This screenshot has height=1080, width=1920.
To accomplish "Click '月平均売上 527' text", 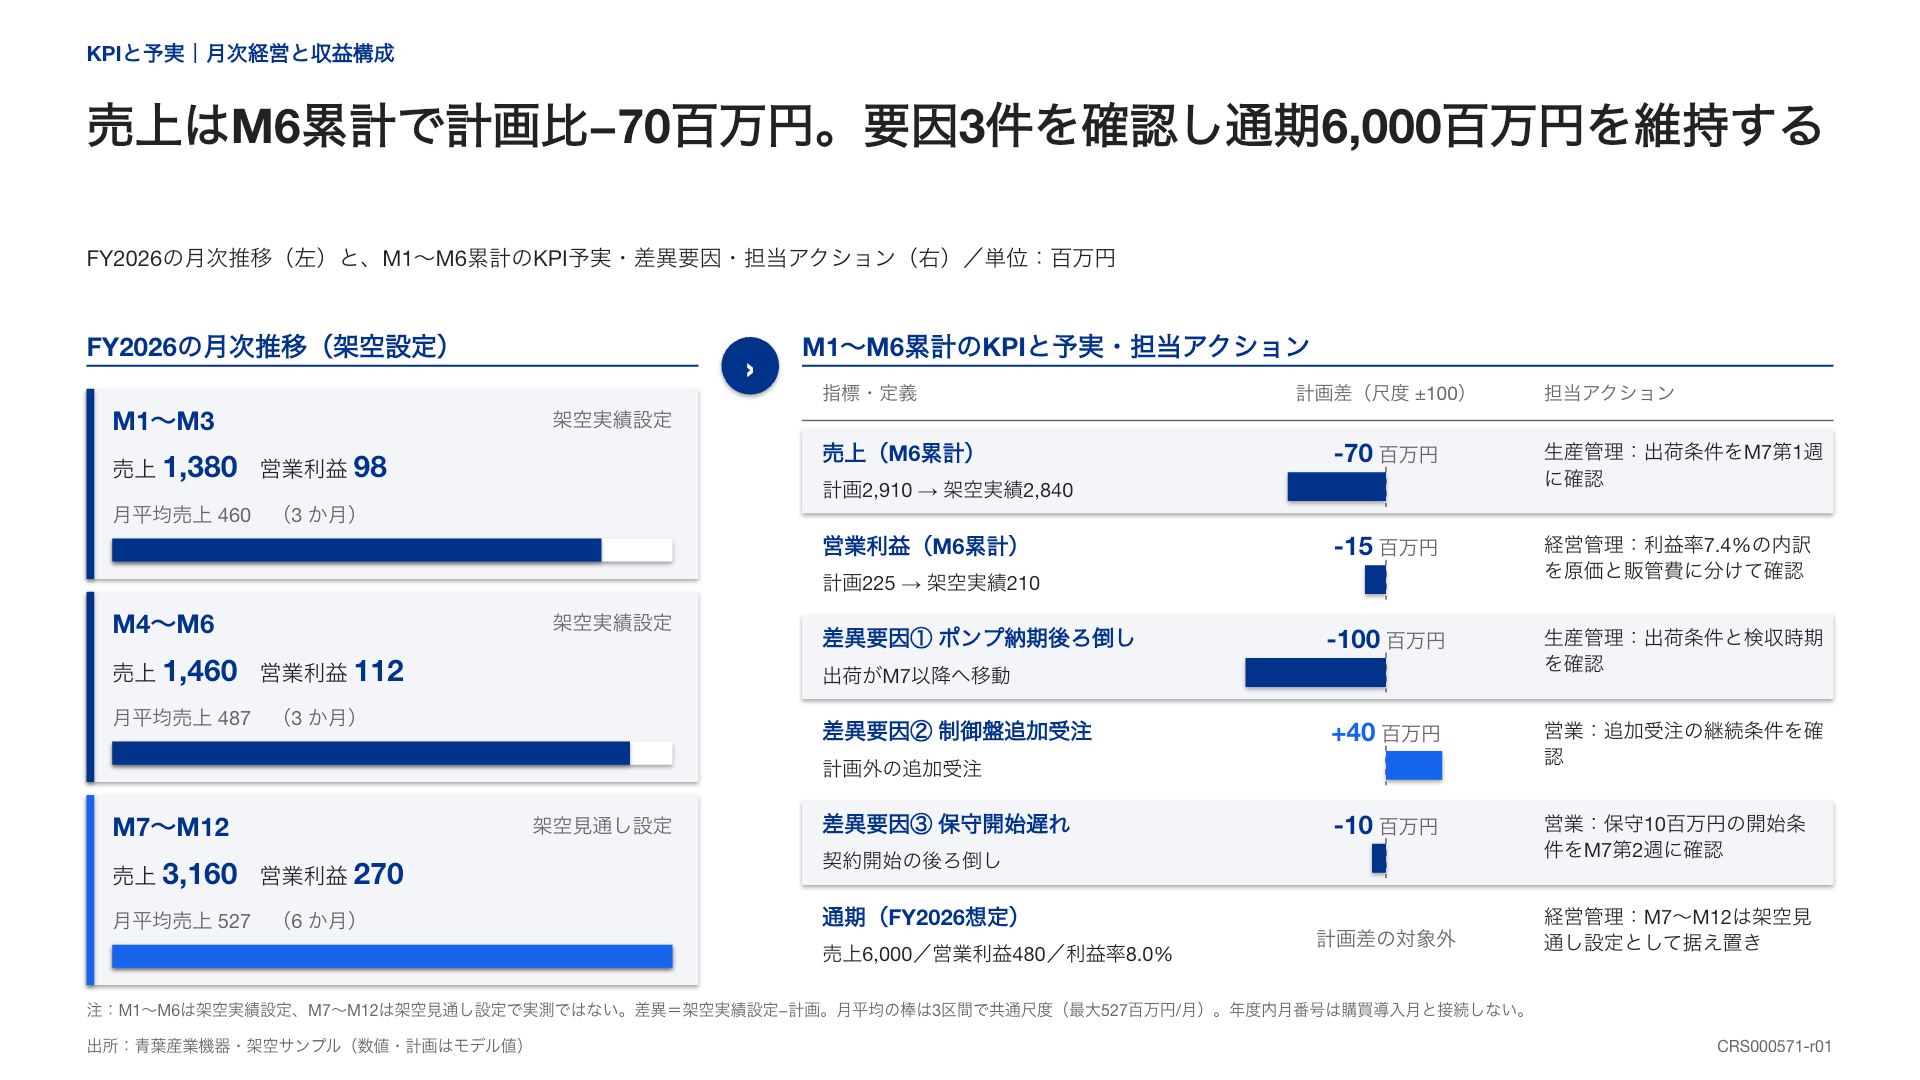I will pos(181,921).
